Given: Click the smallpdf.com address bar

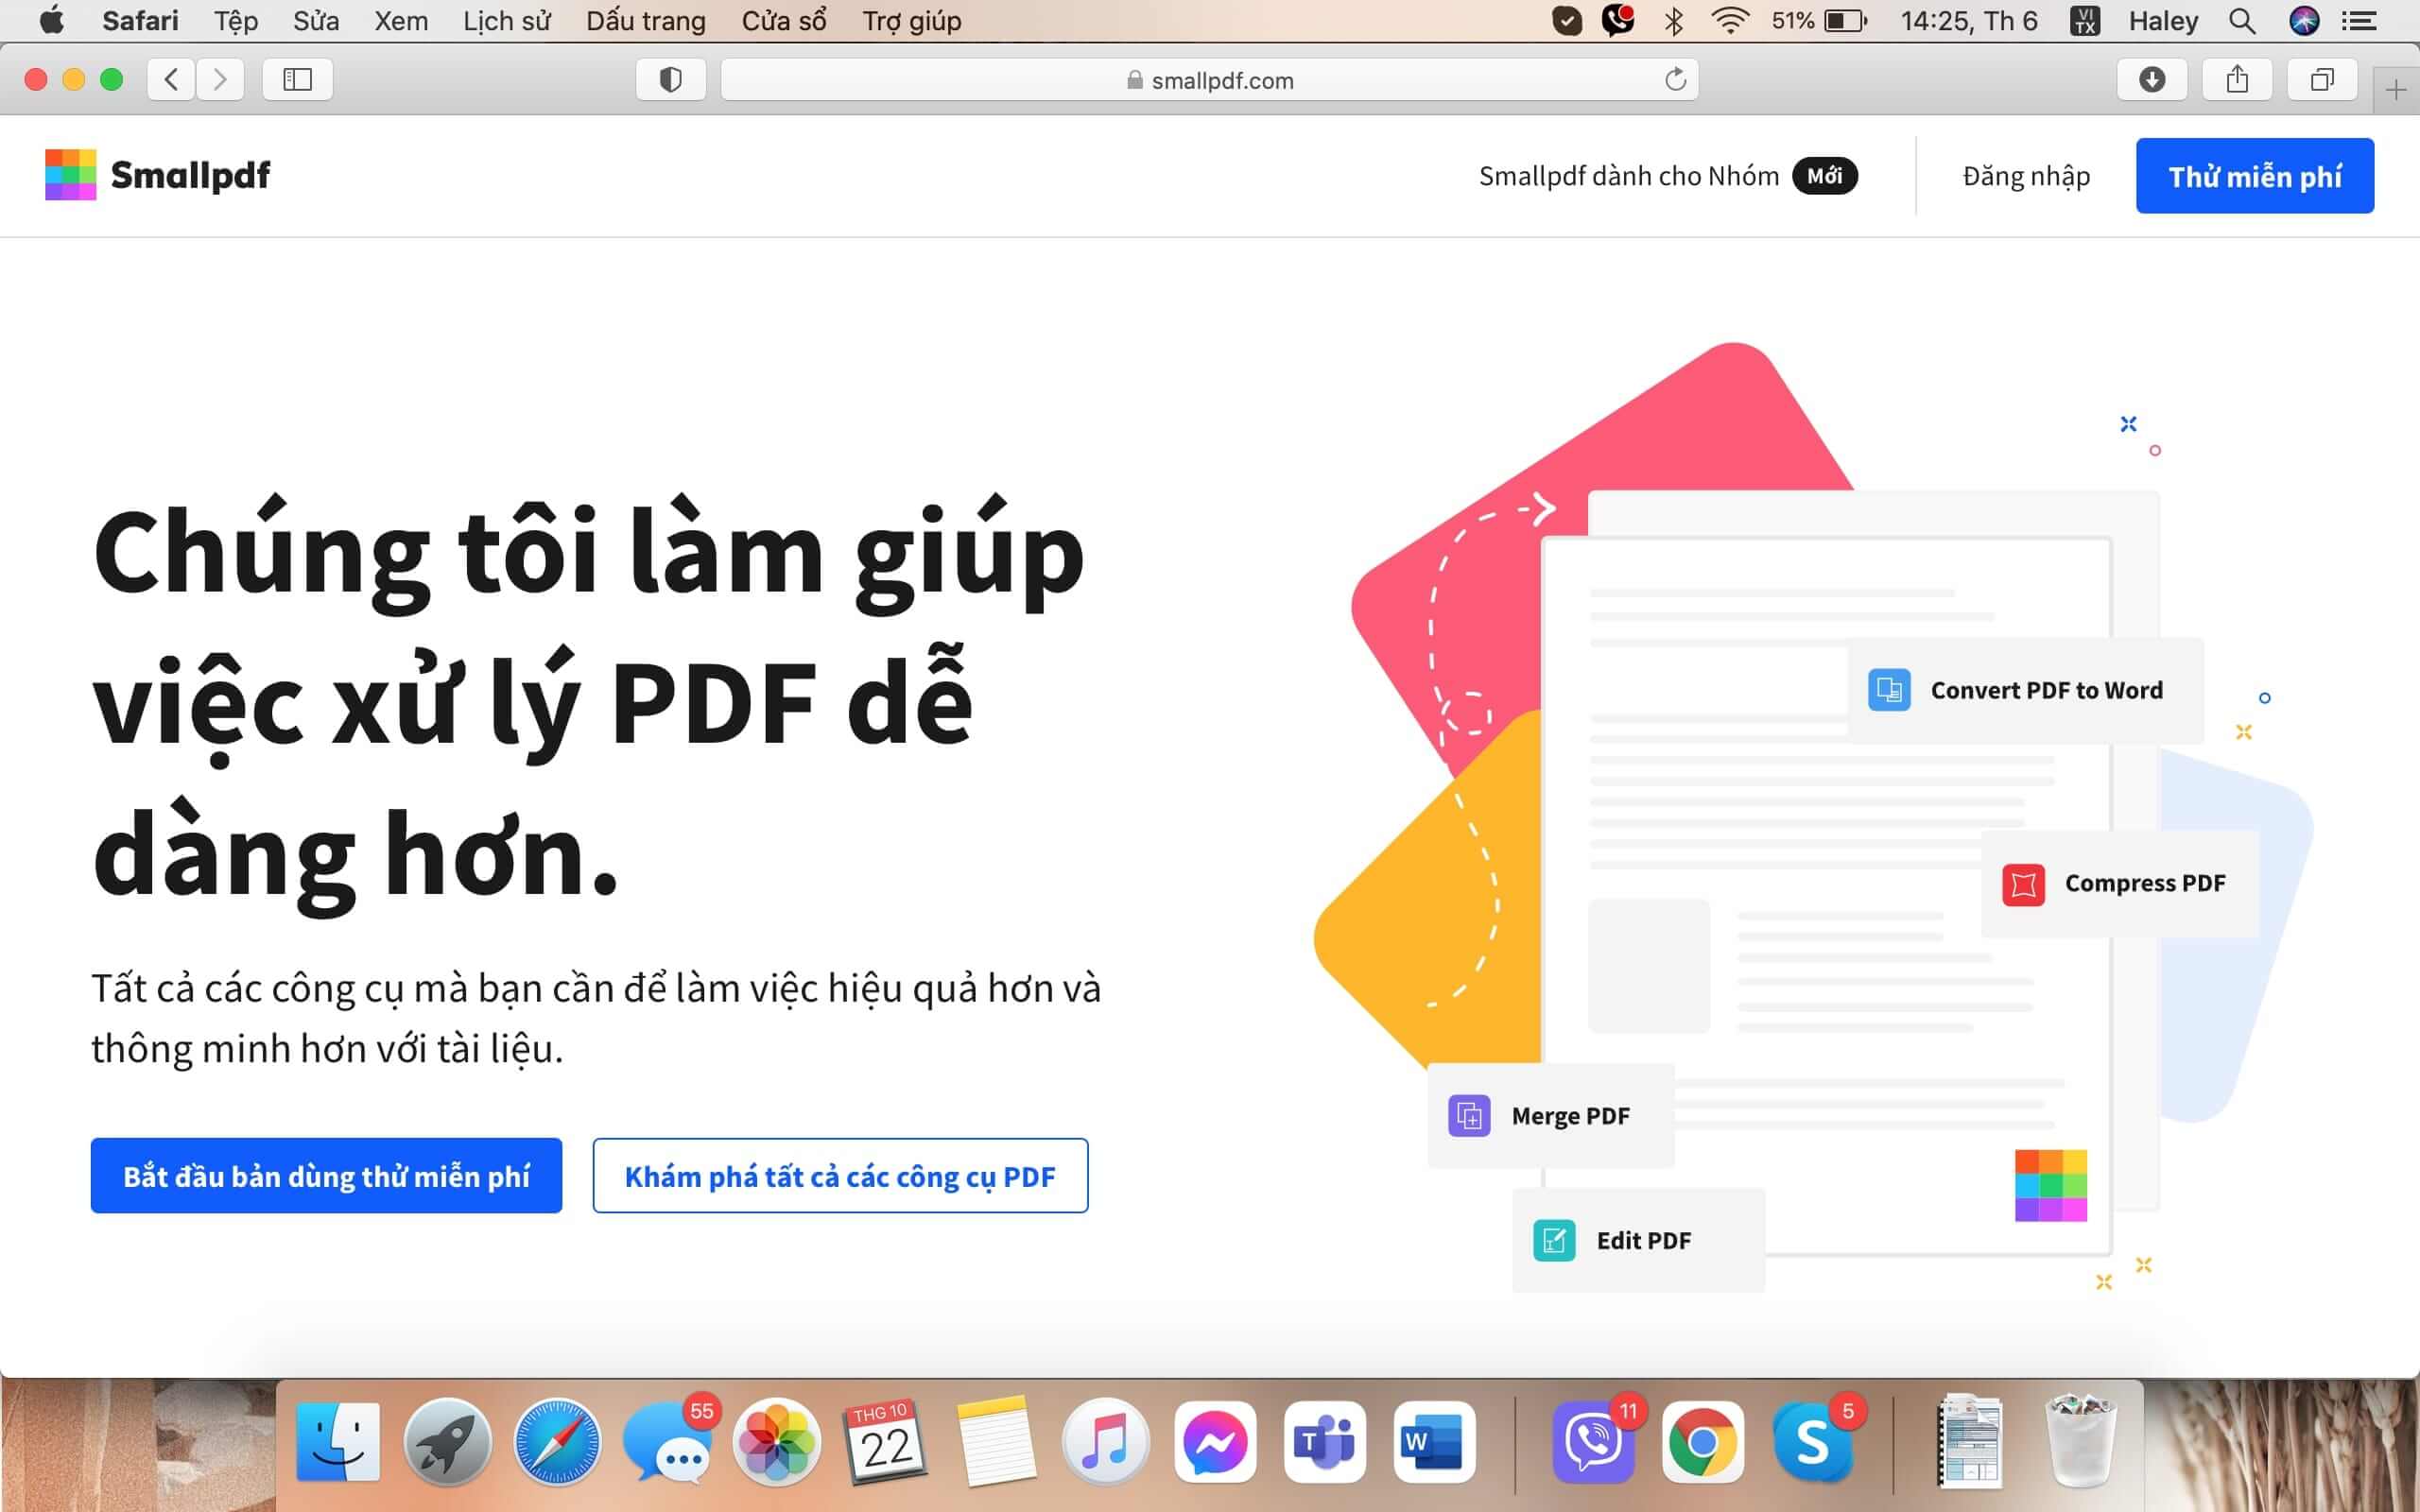Looking at the screenshot, I should 1210,80.
